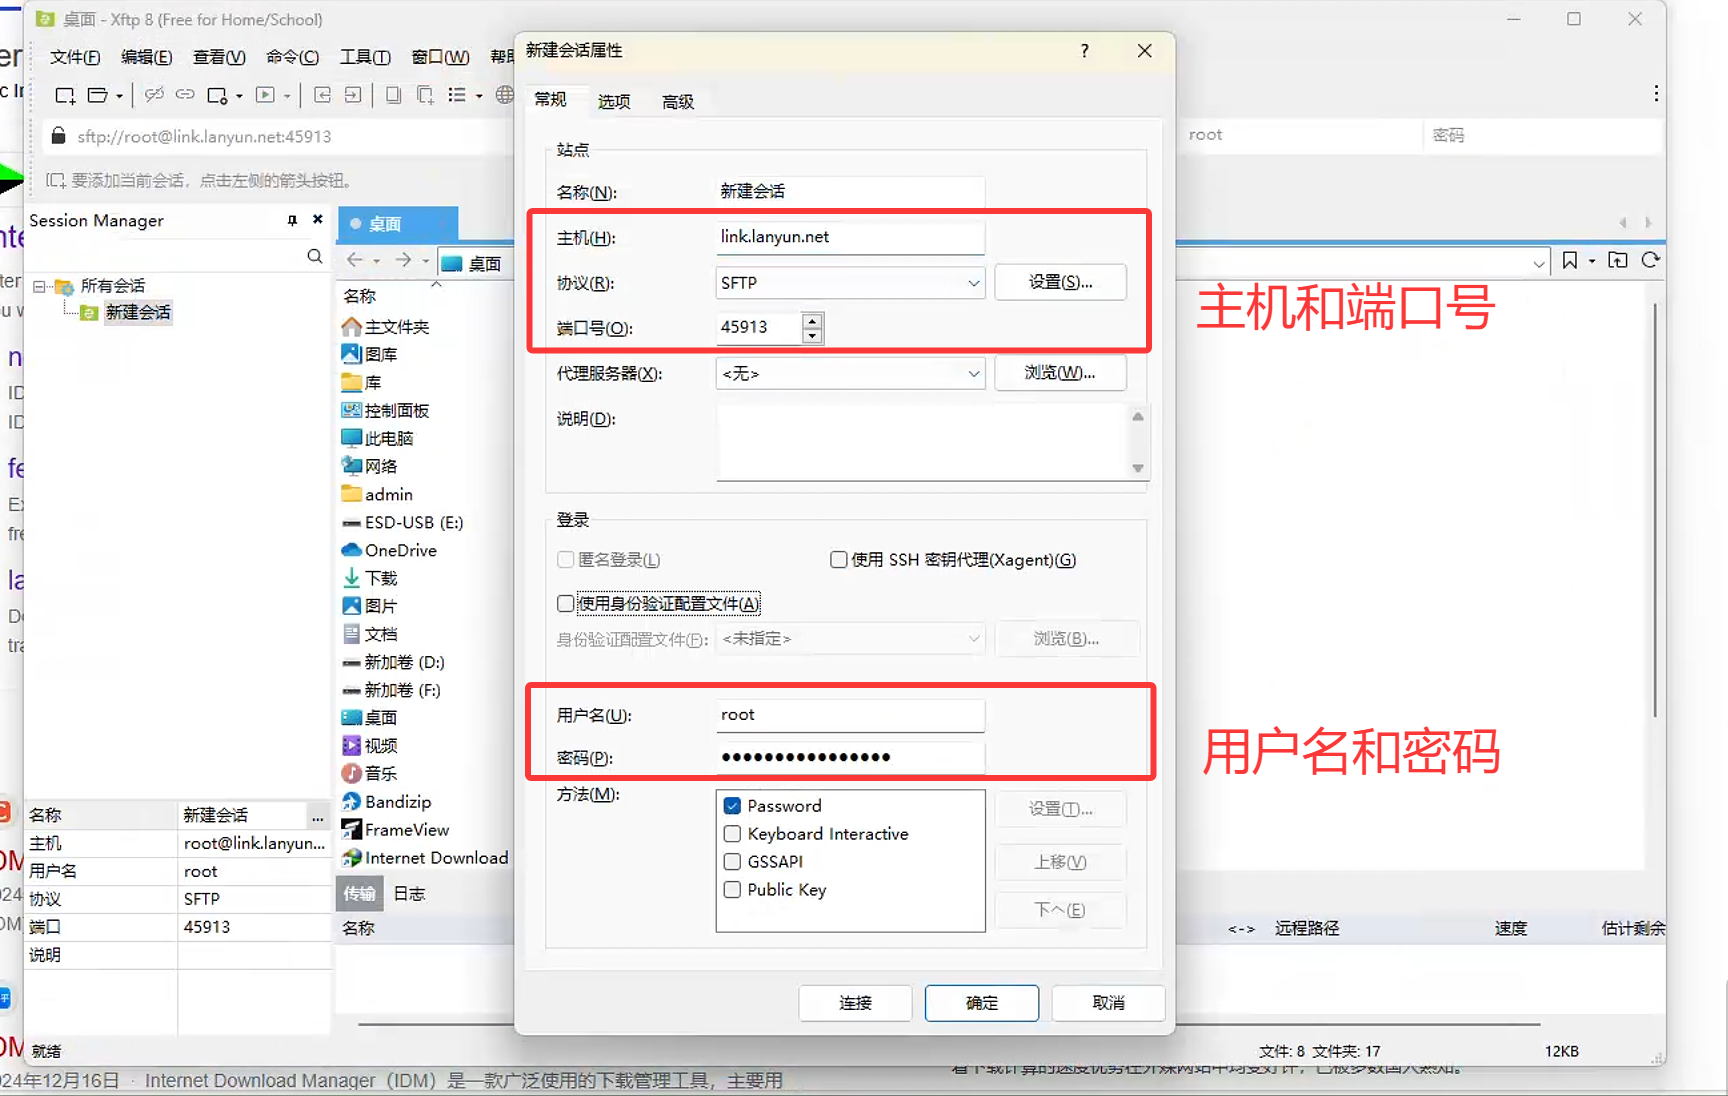Enable anonymous login checkbox
1728x1096 pixels.
566,560
